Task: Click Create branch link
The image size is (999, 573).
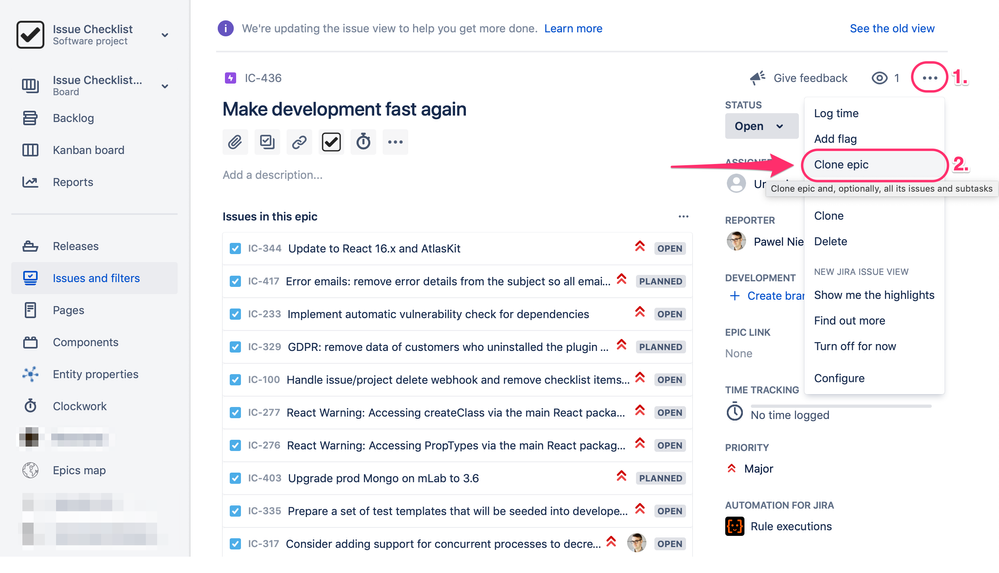Action: pyautogui.click(x=775, y=296)
